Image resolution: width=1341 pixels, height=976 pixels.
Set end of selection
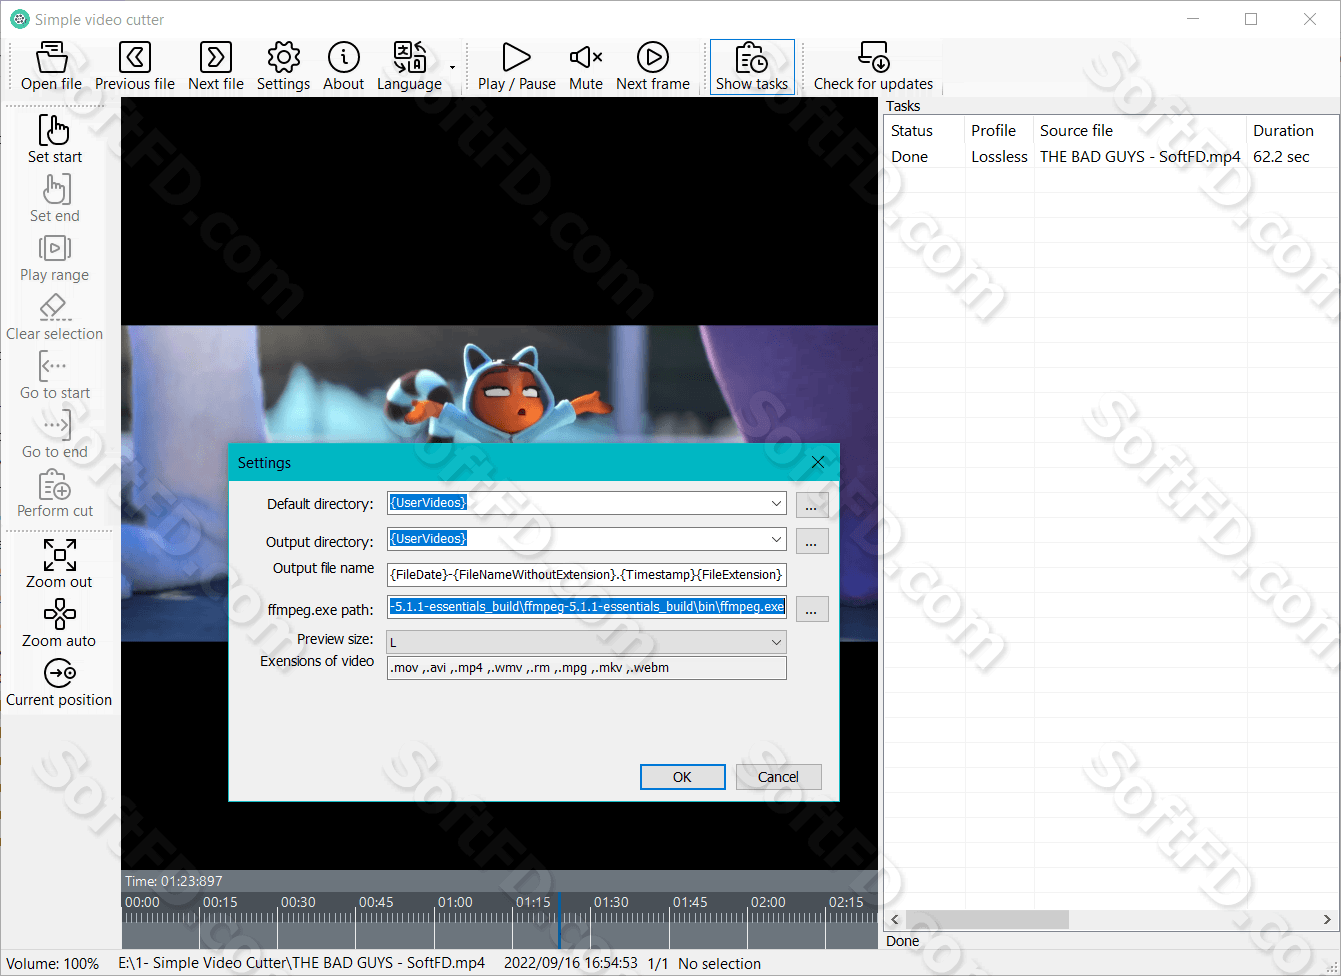[55, 198]
